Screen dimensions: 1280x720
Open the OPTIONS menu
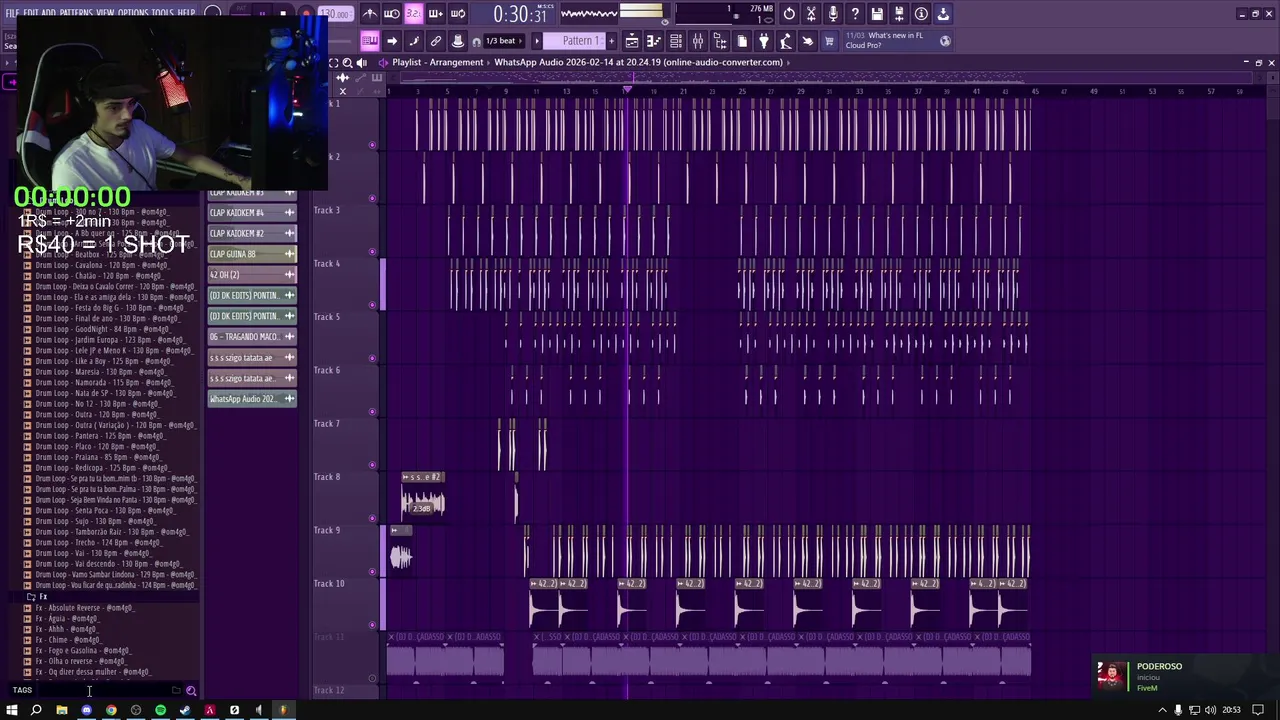click(133, 13)
